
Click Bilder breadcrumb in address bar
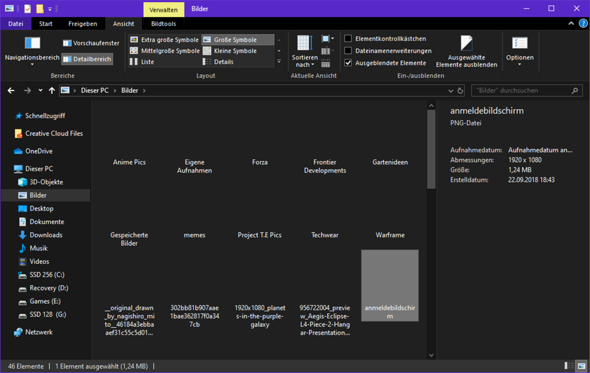point(129,90)
